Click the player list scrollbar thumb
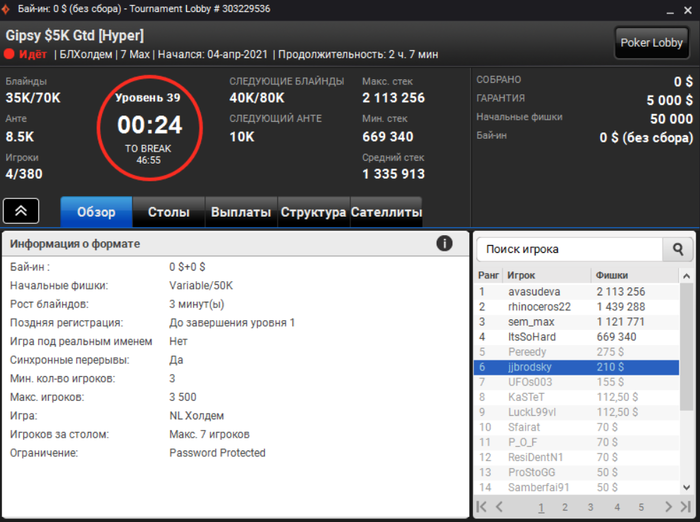 click(x=687, y=347)
